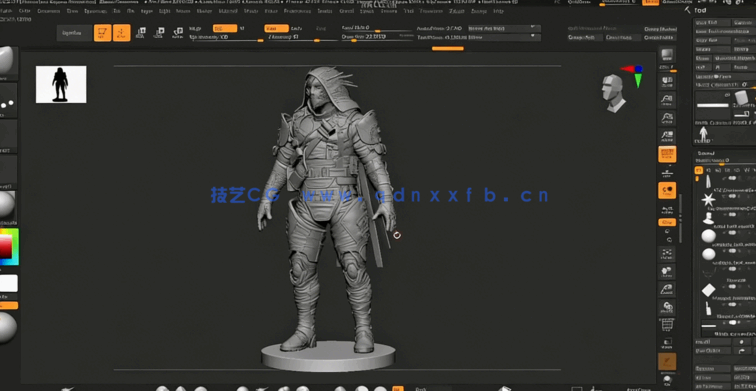
Task: Toggle the second small orange toolbar switch
Action: click(x=277, y=28)
